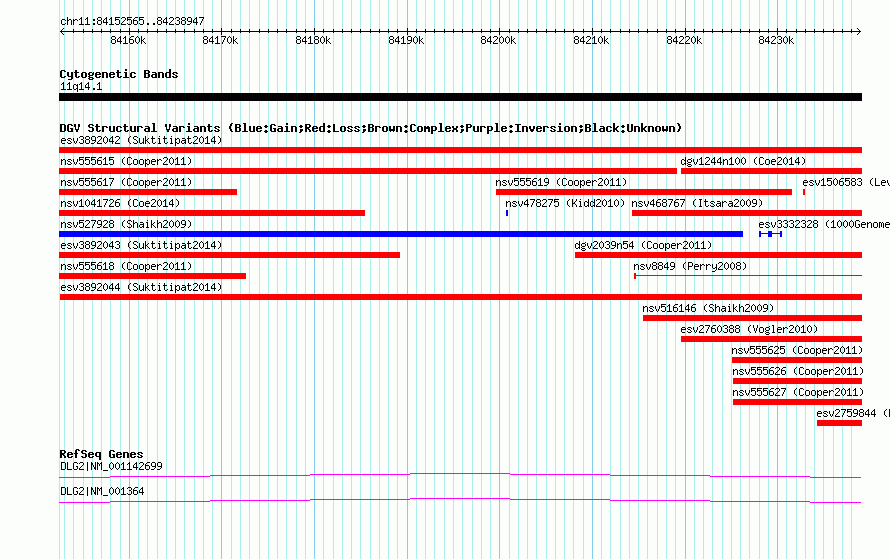Click the red bar of nsv555617
Viewport: 890px width, 559px height.
[x=148, y=192]
